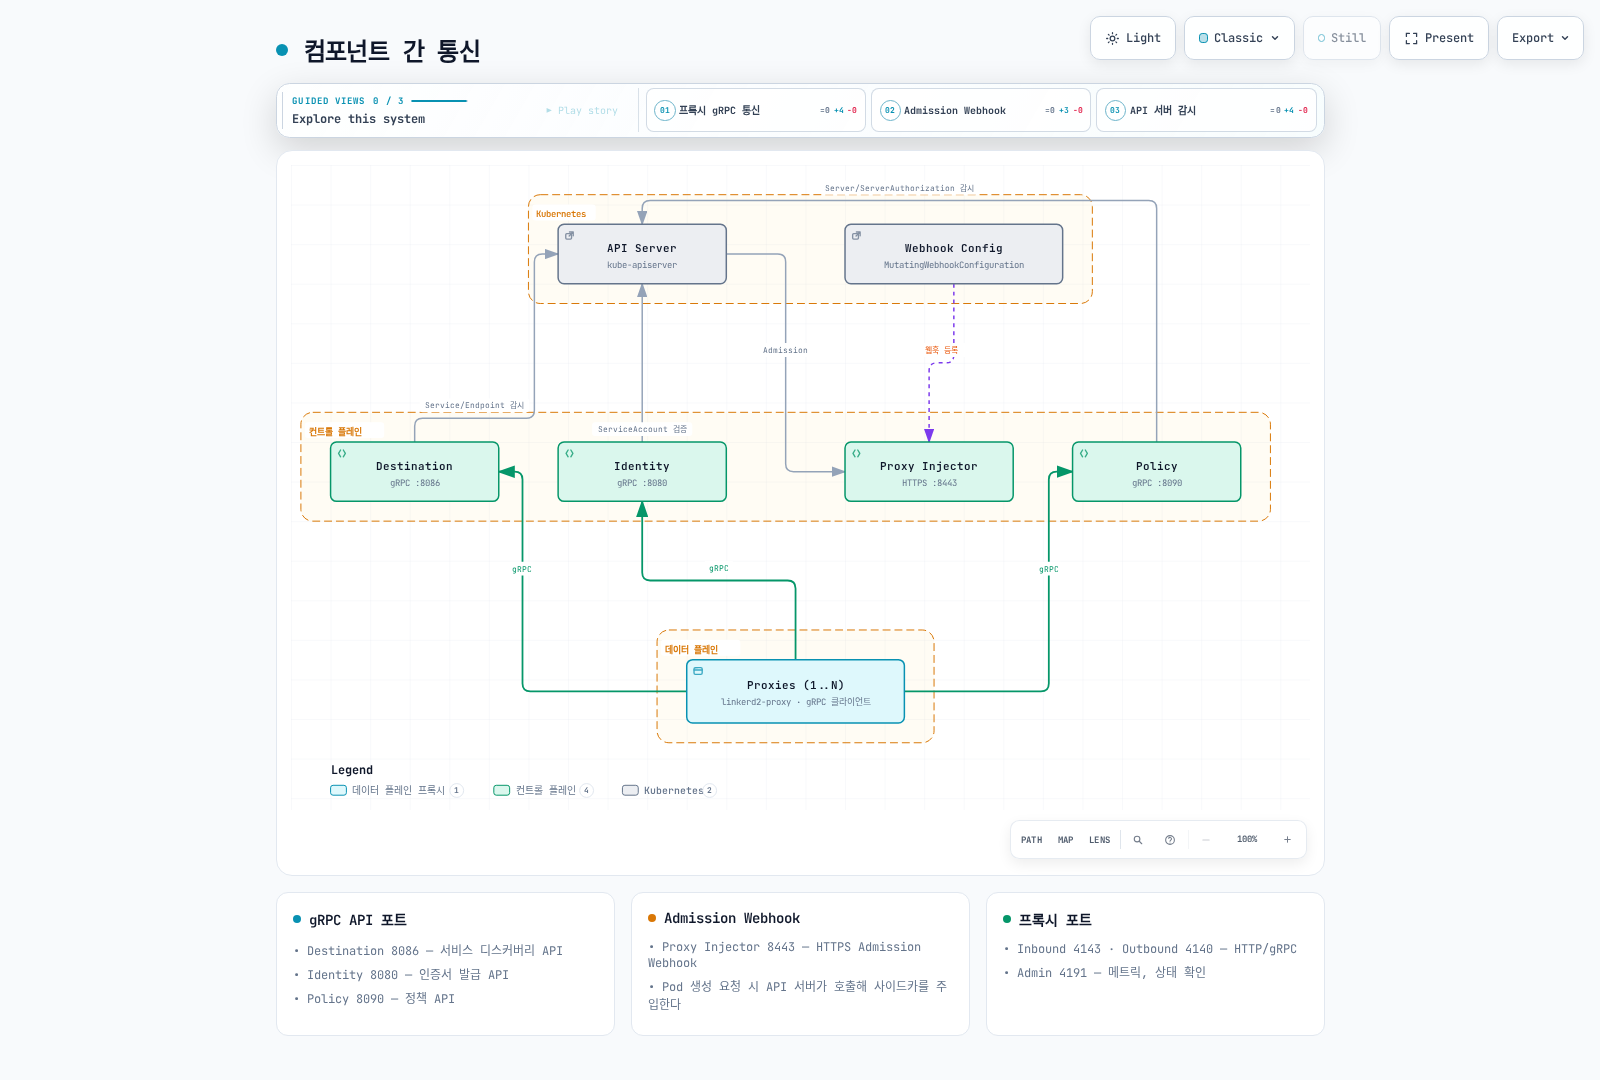Click the 01 step badge for gRPC view
The height and width of the screenshot is (1080, 1600).
(x=665, y=111)
